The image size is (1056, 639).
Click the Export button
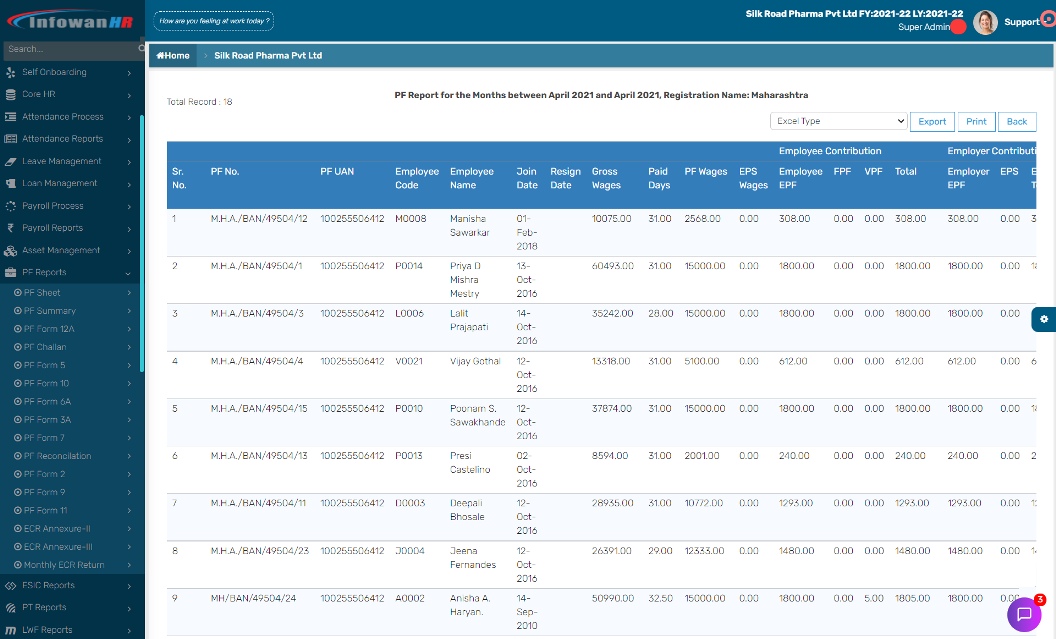(932, 121)
